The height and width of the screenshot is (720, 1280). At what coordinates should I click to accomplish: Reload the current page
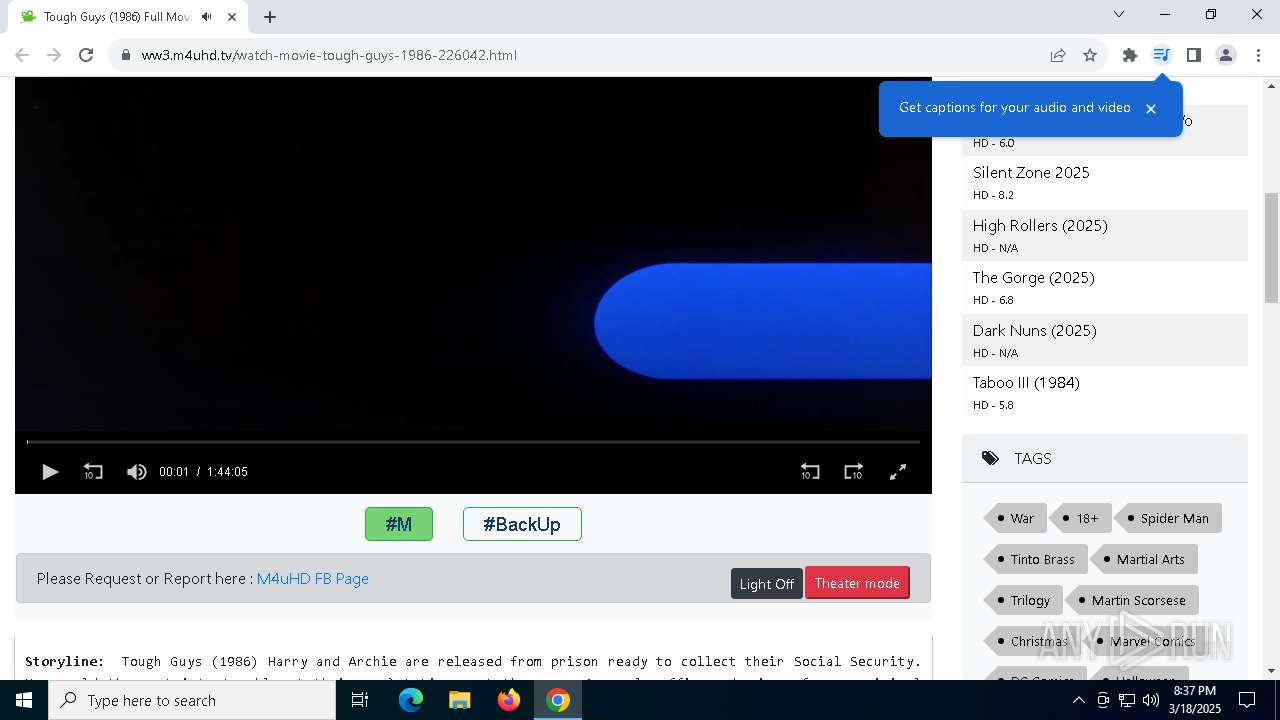click(x=86, y=55)
